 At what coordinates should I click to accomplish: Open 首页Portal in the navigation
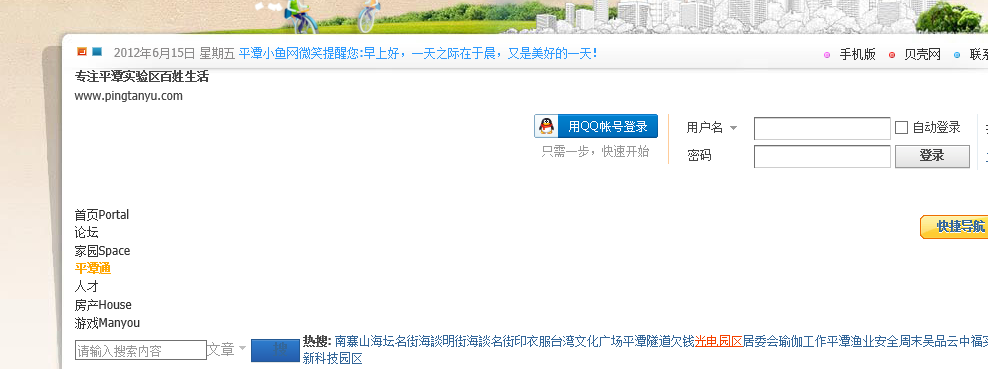tap(101, 215)
